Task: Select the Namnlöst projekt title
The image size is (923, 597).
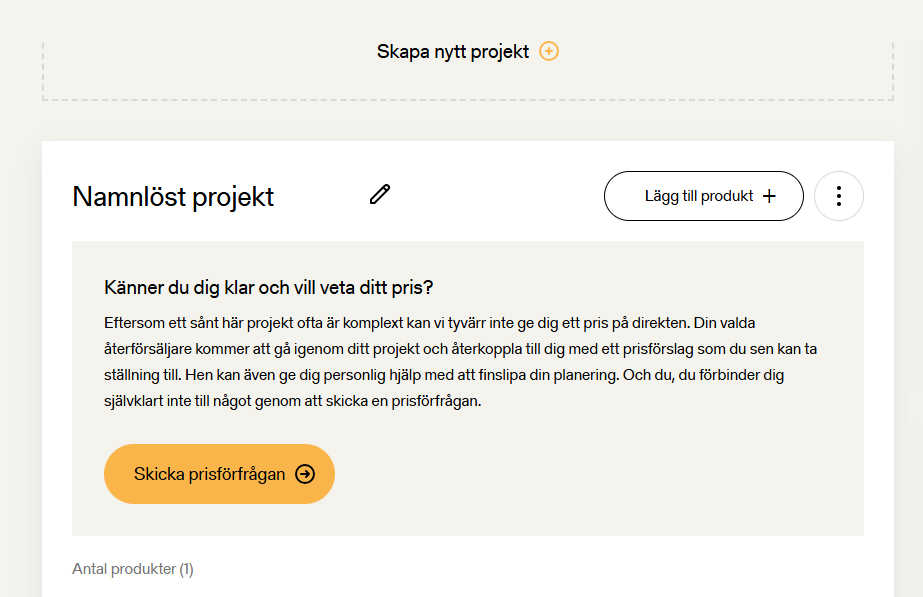Action: tap(173, 196)
